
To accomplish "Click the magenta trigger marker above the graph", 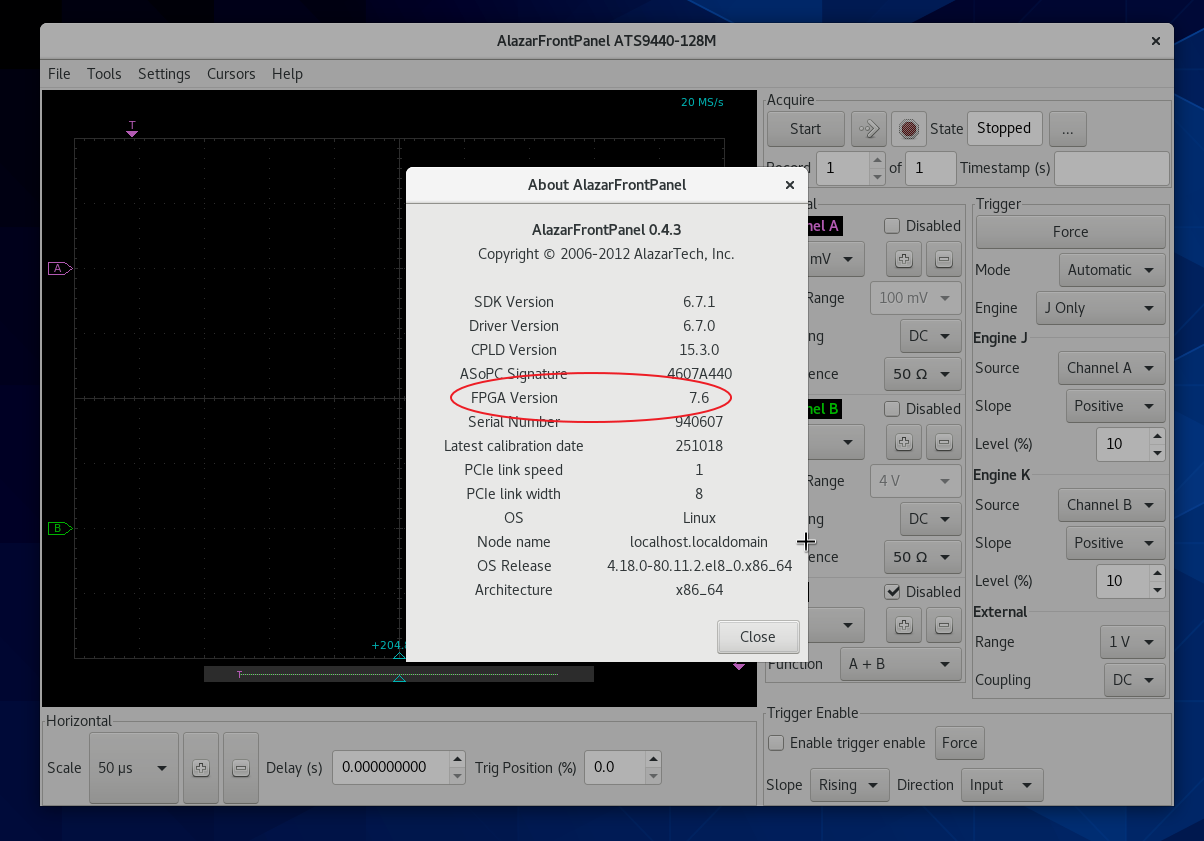I will [x=132, y=128].
